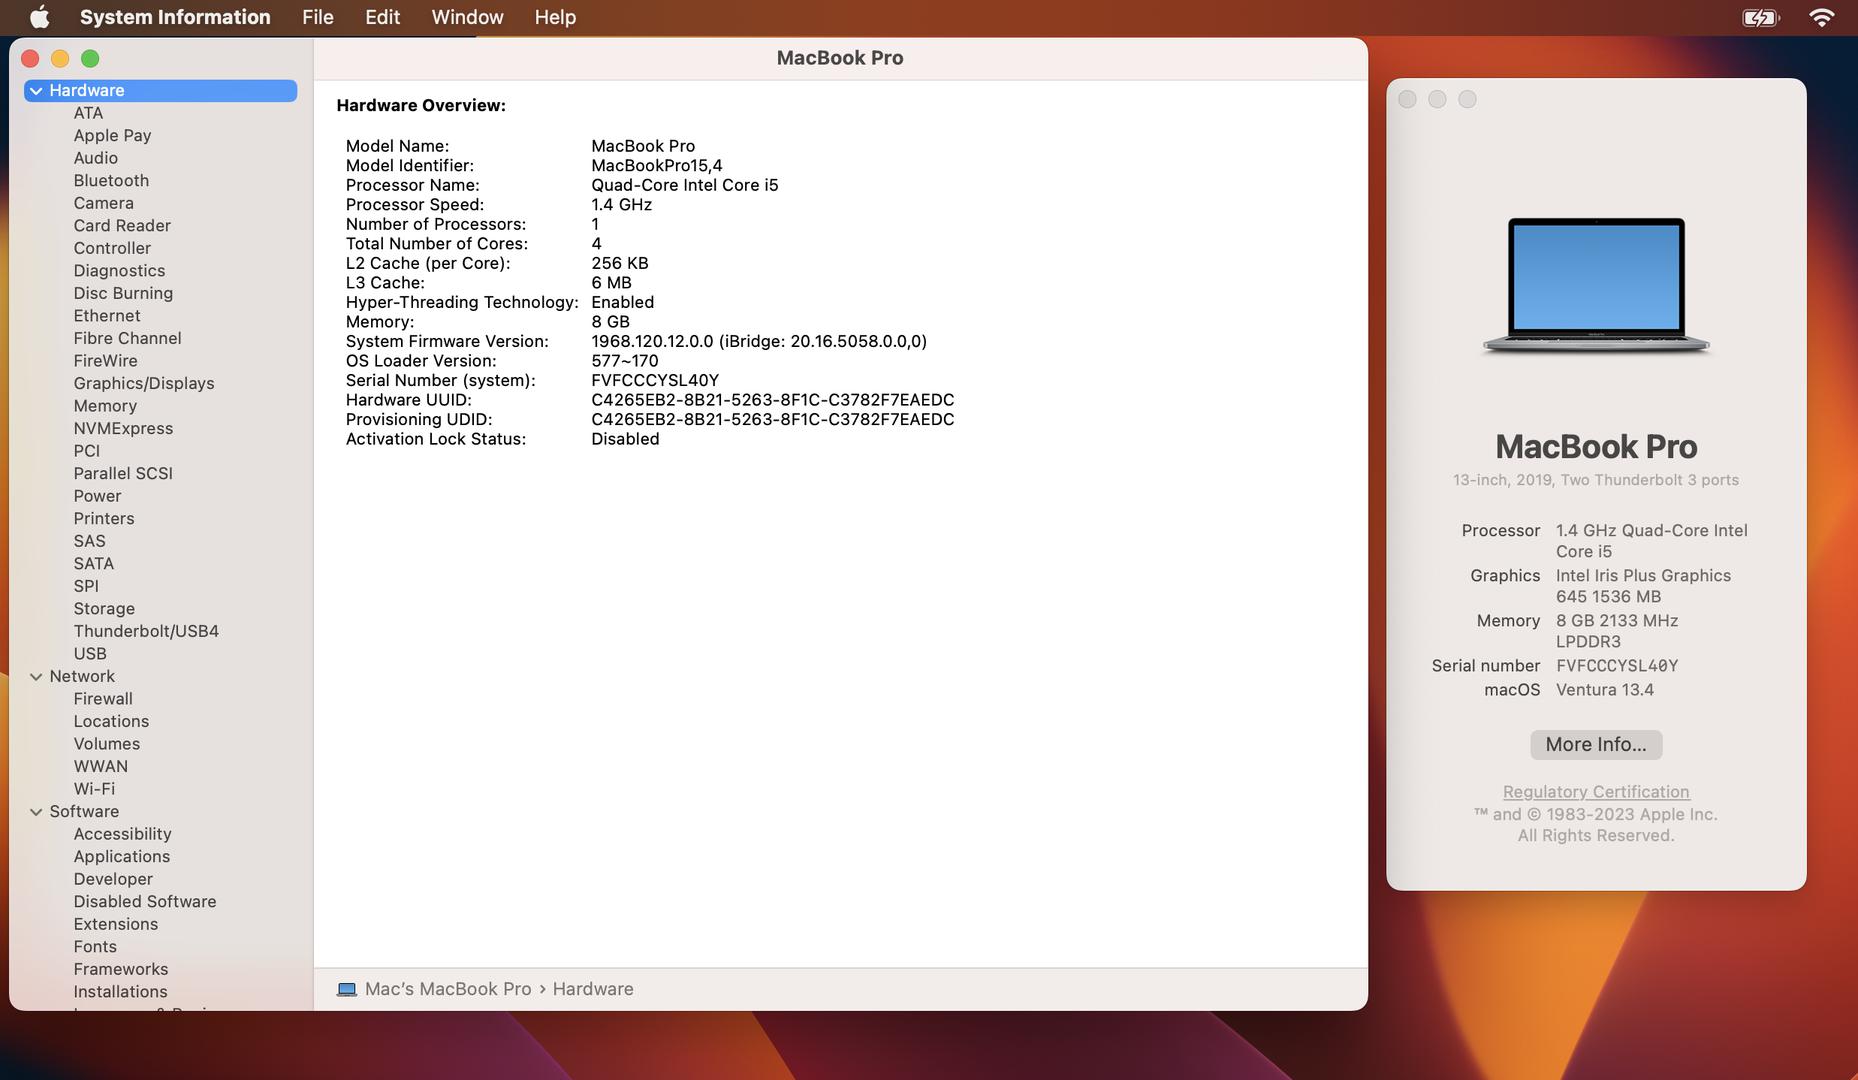Viewport: 1858px width, 1080px height.
Task: Select Volumes under Network
Action: tap(106, 744)
